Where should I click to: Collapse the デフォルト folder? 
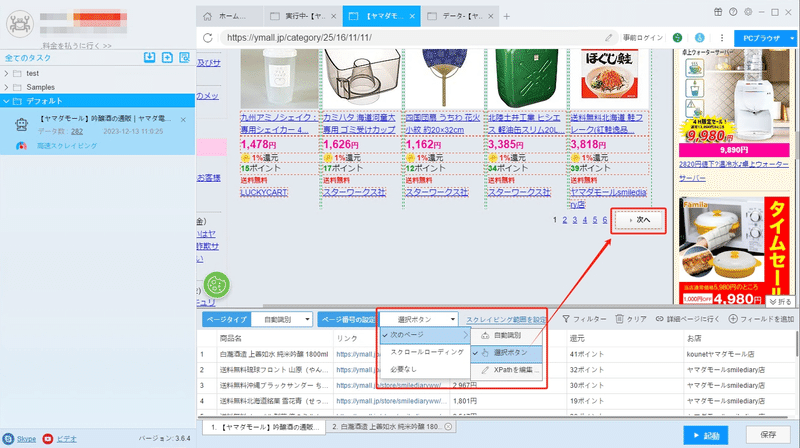click(x=6, y=101)
